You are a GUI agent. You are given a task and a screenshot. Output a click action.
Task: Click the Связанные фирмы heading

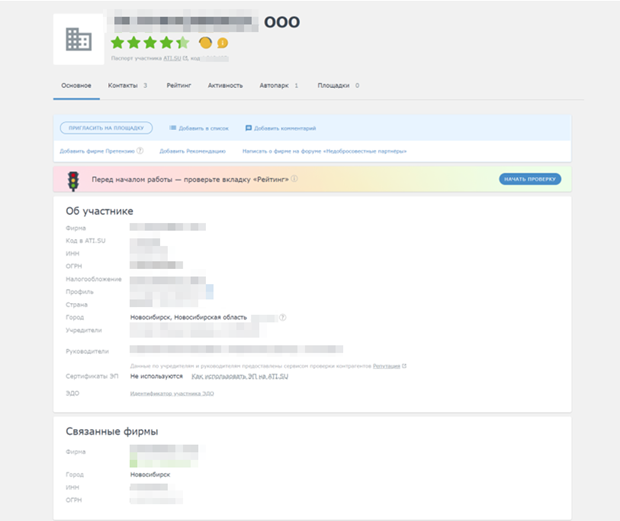point(112,431)
